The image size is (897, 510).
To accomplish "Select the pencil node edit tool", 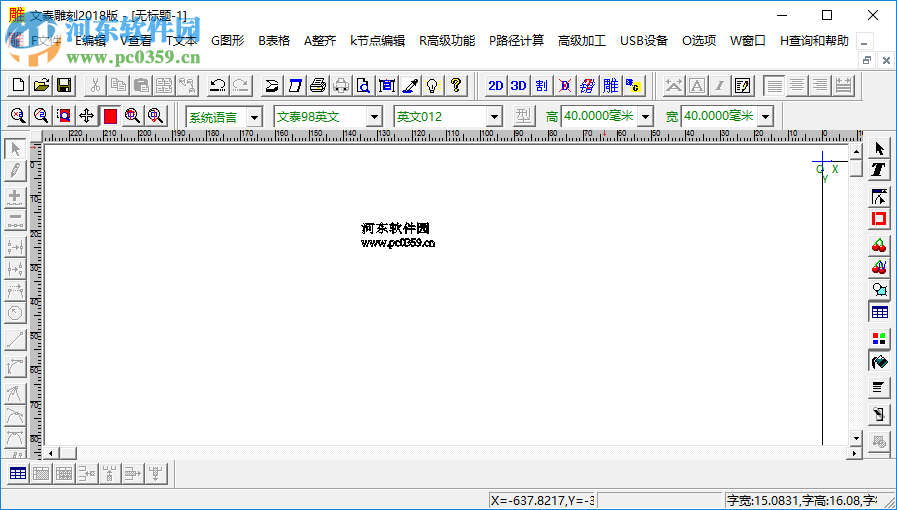I will [x=15, y=170].
